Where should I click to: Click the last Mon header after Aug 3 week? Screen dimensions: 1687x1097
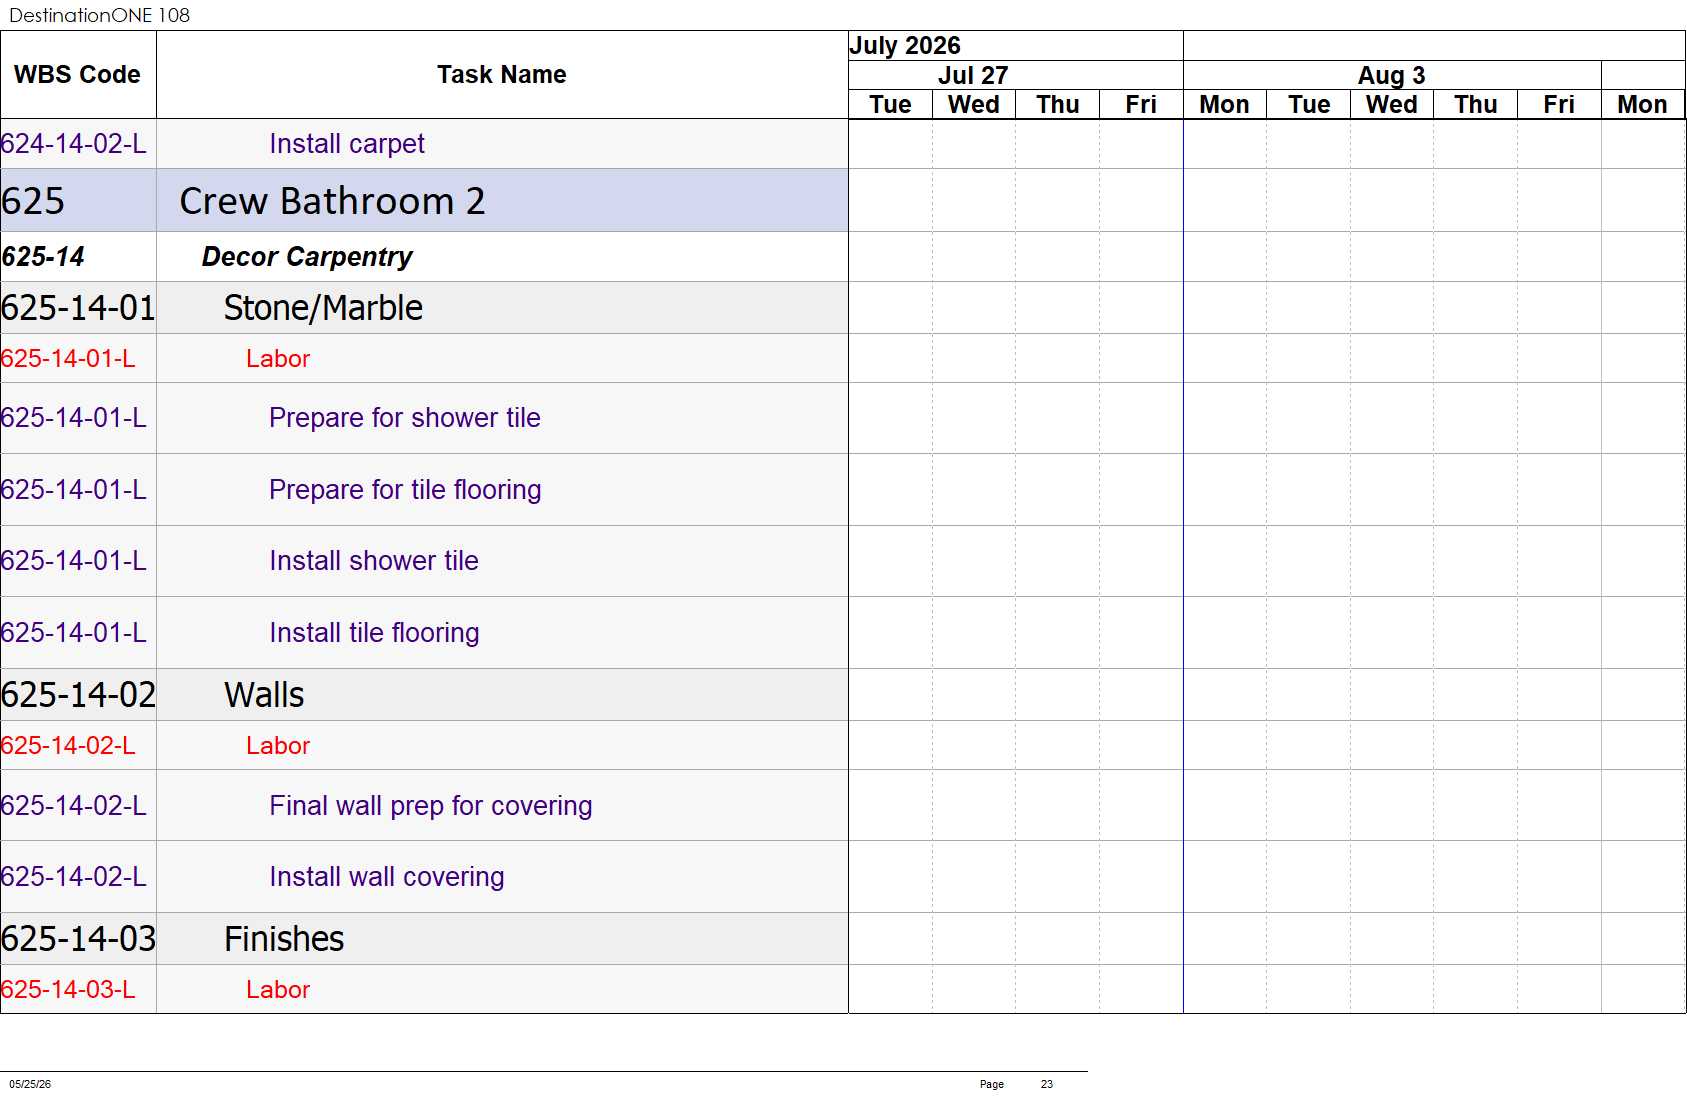coord(1642,105)
